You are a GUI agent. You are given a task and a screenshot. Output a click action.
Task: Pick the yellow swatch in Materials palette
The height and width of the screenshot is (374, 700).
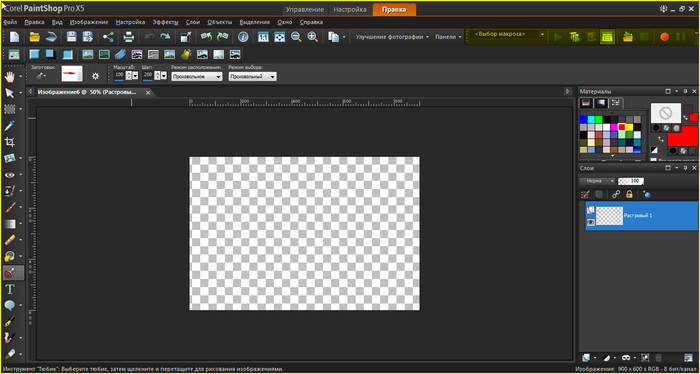(x=629, y=127)
